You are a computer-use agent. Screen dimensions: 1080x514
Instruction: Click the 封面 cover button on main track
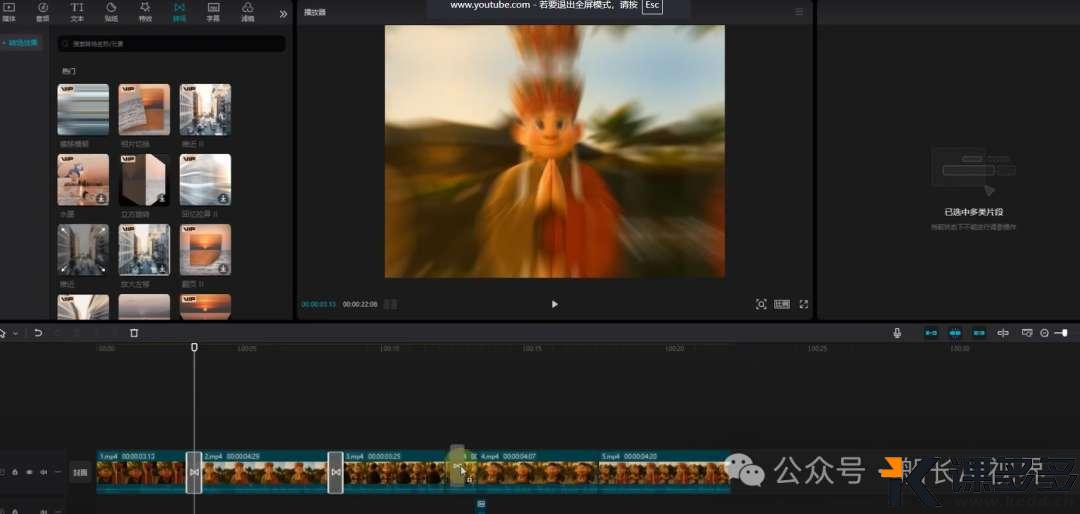click(x=81, y=473)
